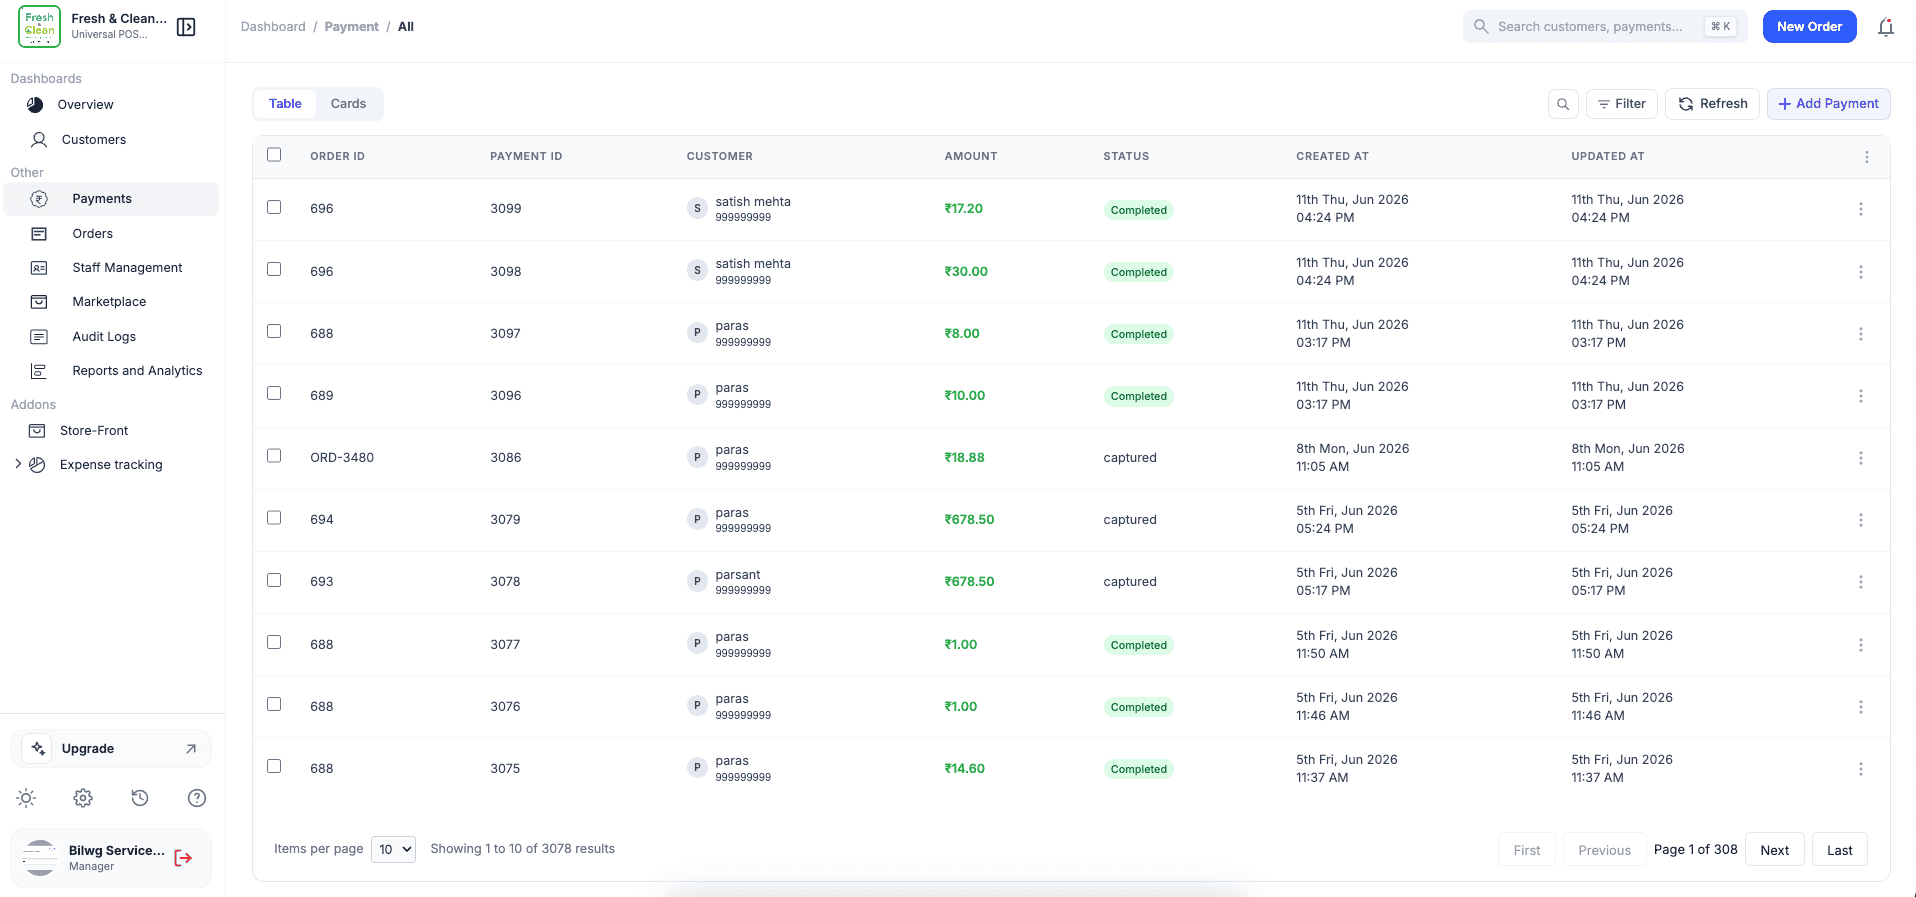Click amount ₹678.50 for payment 3079
This screenshot has width=1916, height=897.
tap(969, 520)
